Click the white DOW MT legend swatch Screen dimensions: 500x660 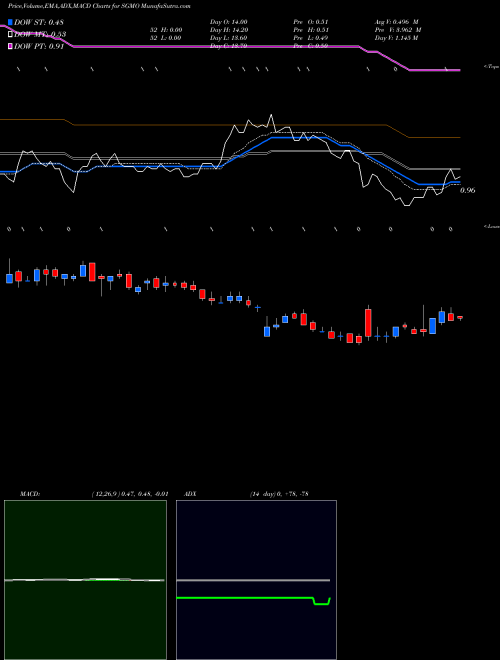pos(10,34)
